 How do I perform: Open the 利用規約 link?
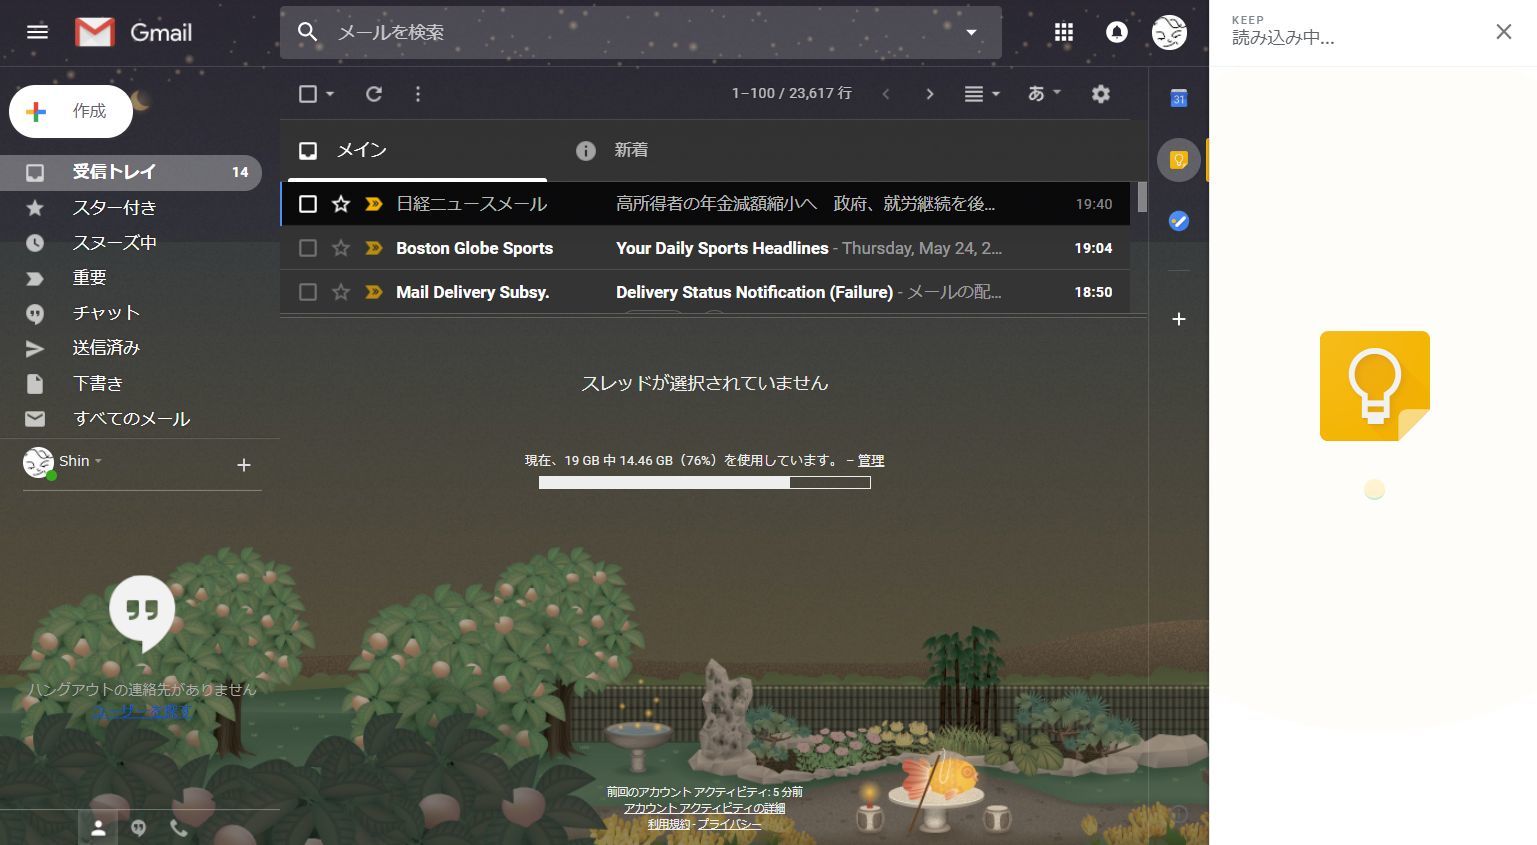coord(669,824)
